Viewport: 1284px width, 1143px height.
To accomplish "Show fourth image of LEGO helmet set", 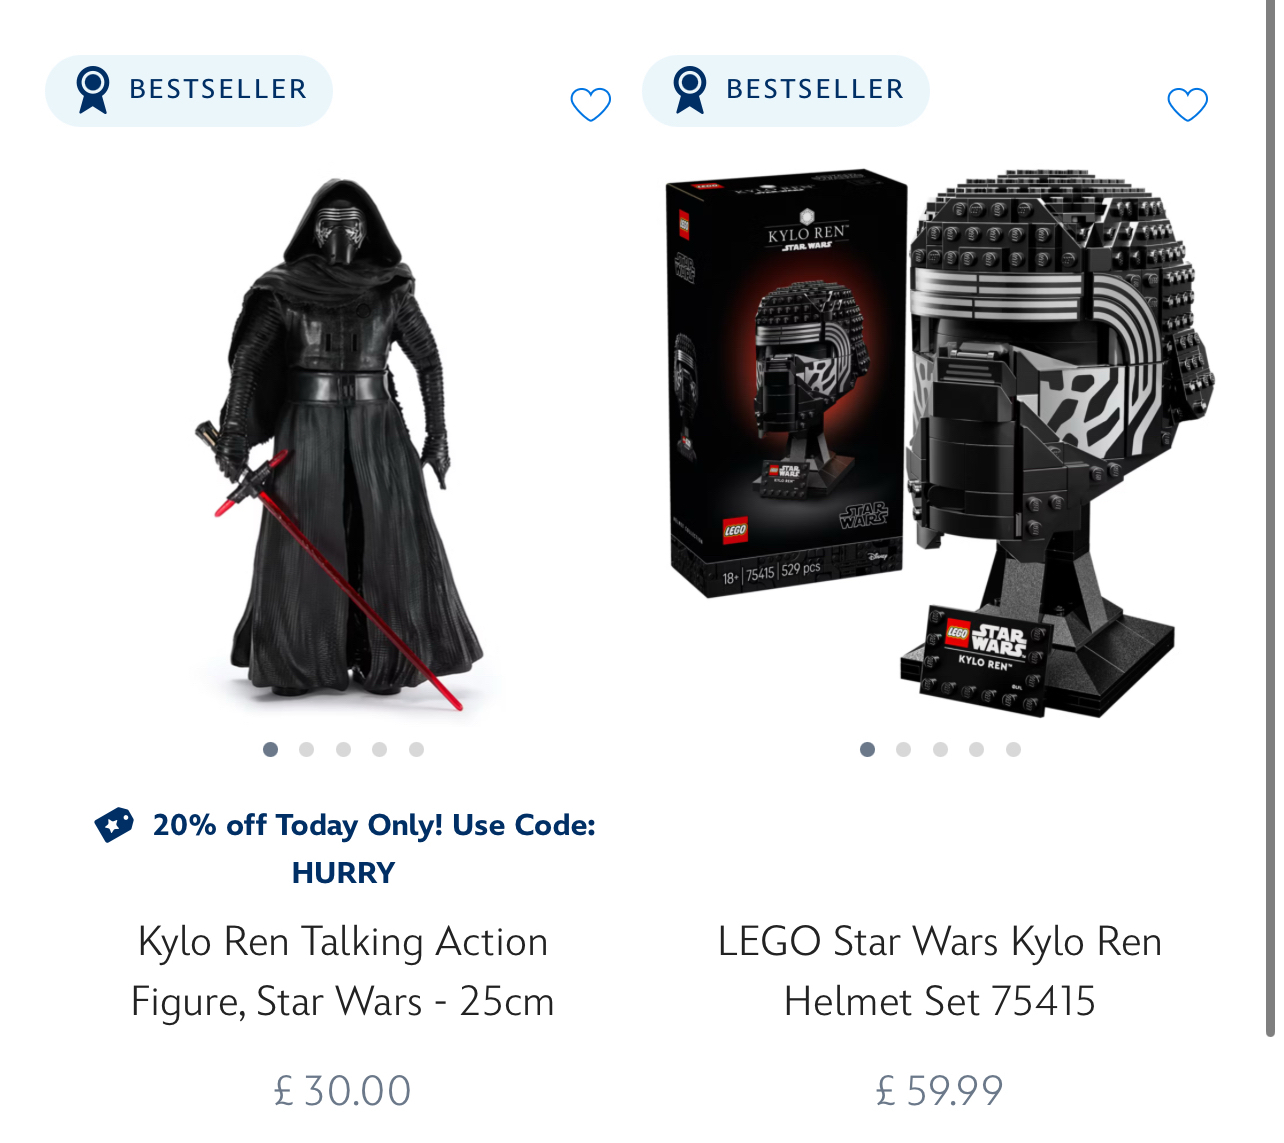I will pyautogui.click(x=976, y=749).
